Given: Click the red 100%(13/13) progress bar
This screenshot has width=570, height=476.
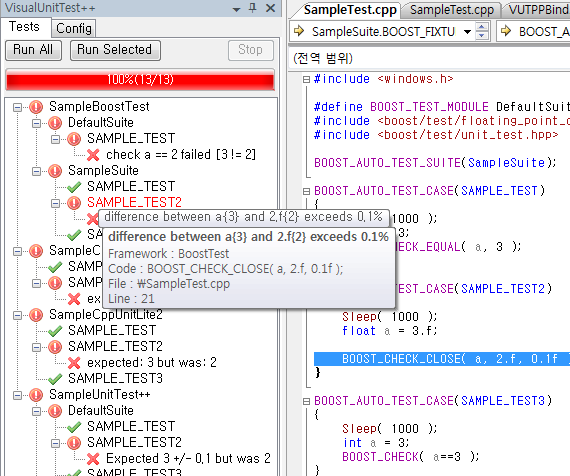Looking at the screenshot, I should tap(140, 80).
